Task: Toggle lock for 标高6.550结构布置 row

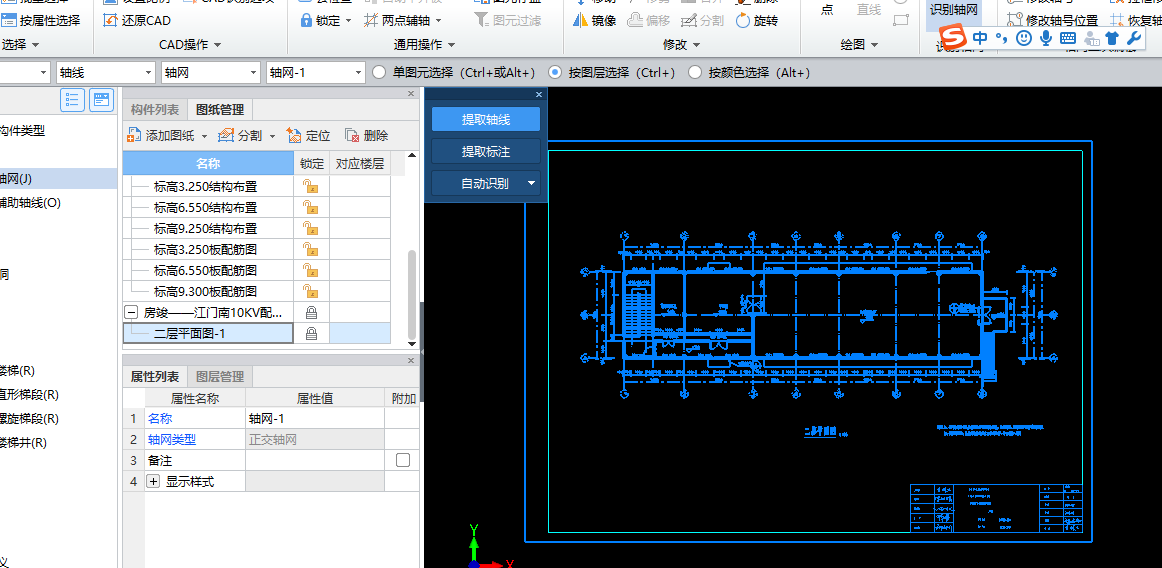Action: pos(311,207)
